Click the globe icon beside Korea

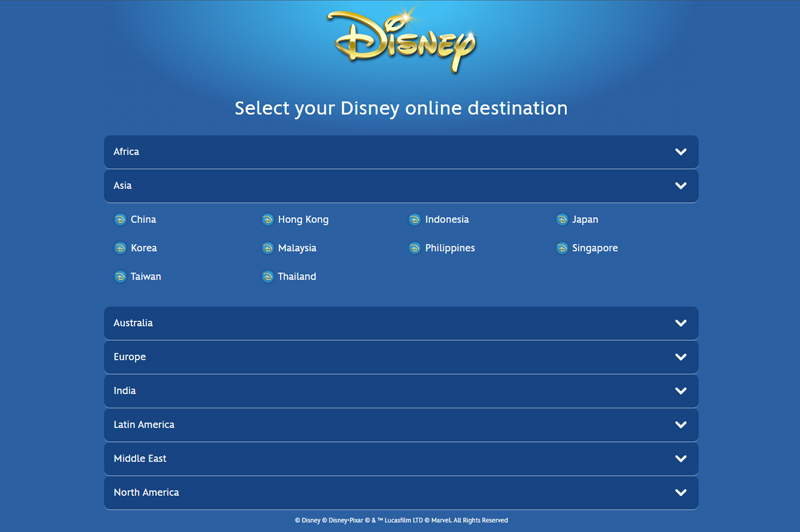pyautogui.click(x=120, y=248)
